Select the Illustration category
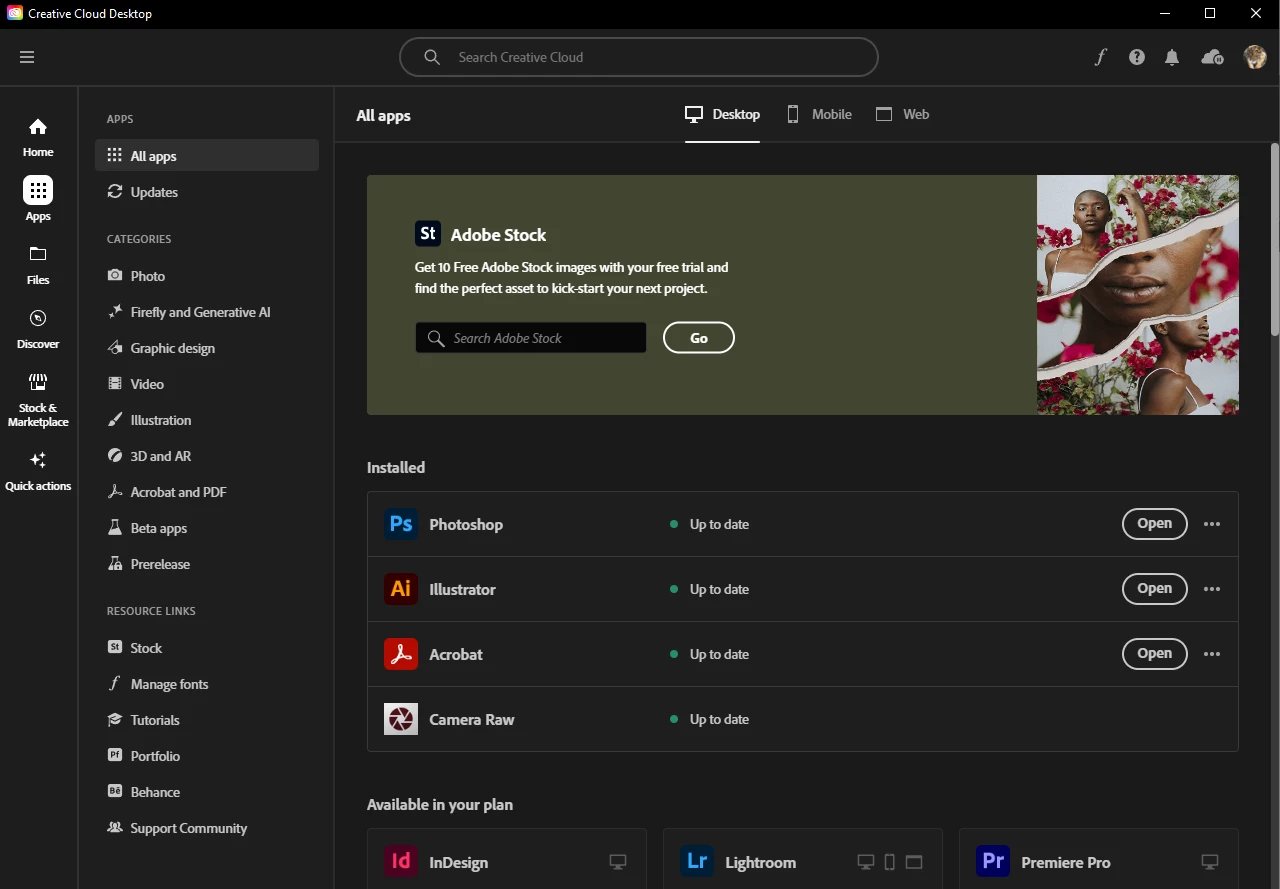 coord(207,420)
